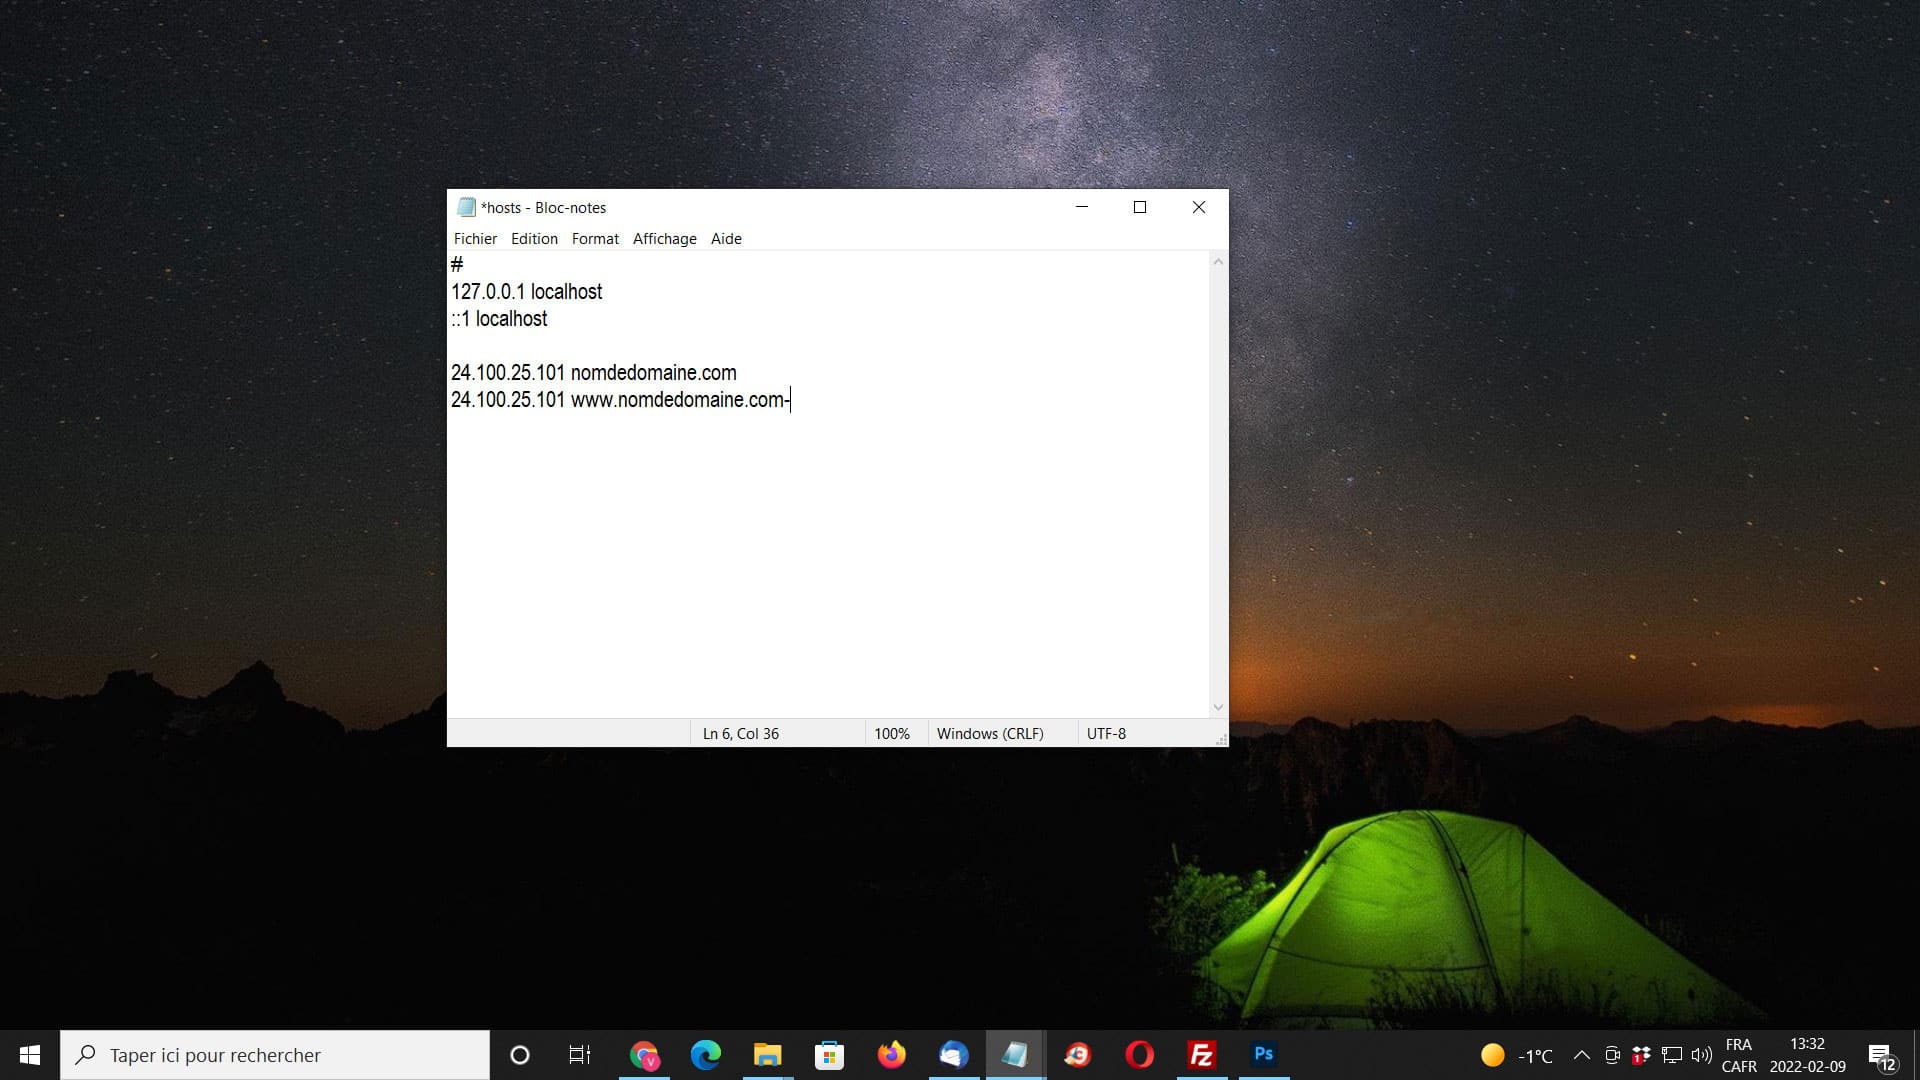1920x1080 pixels.
Task: Click the www.nomdedomaine.com line
Action: coord(620,400)
